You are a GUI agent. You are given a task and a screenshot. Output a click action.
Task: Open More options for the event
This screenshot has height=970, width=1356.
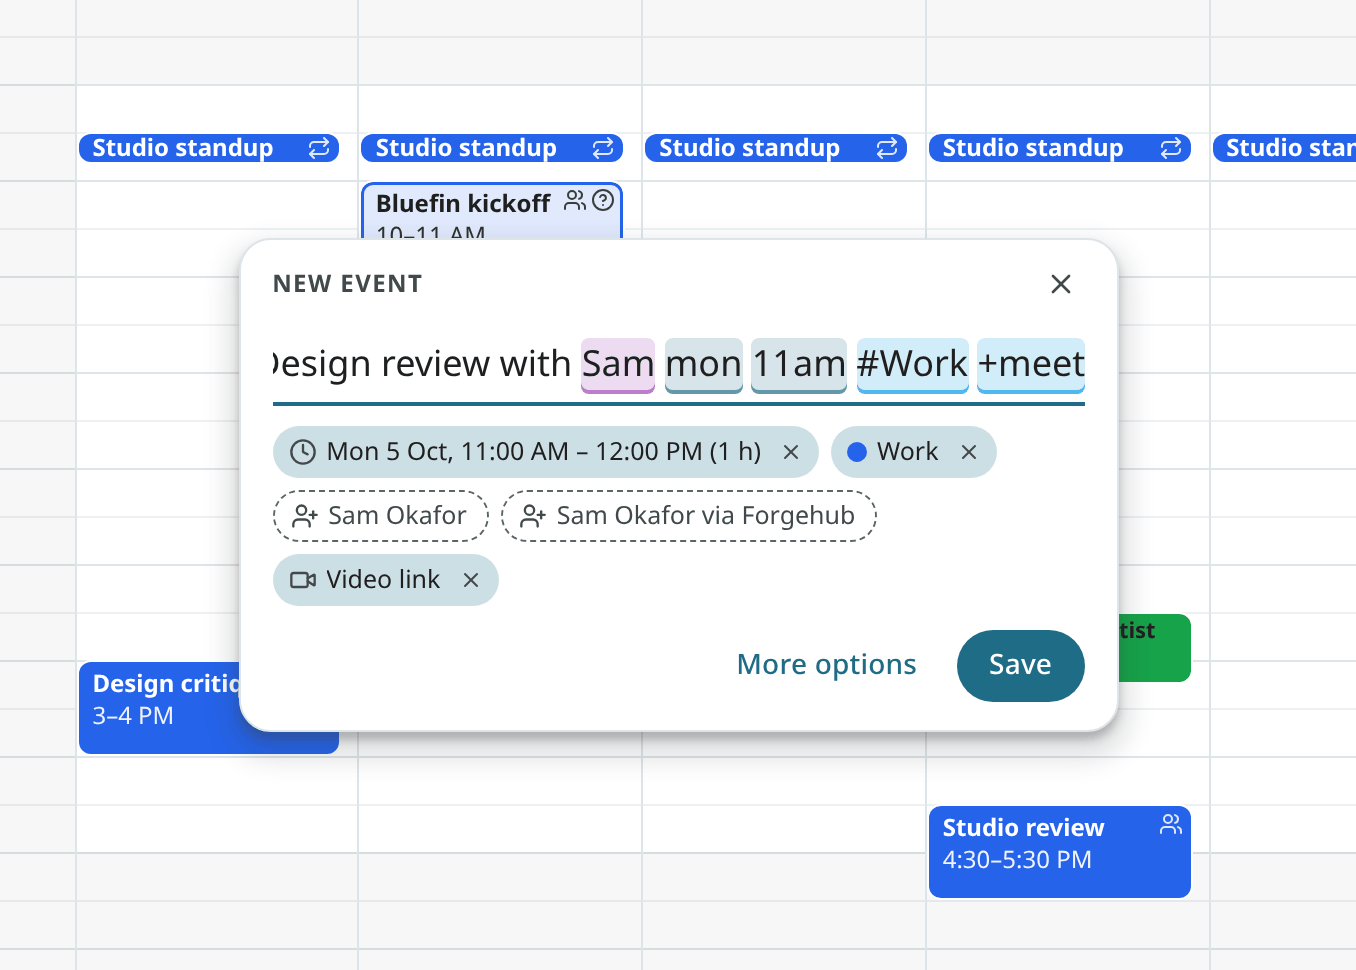(827, 665)
